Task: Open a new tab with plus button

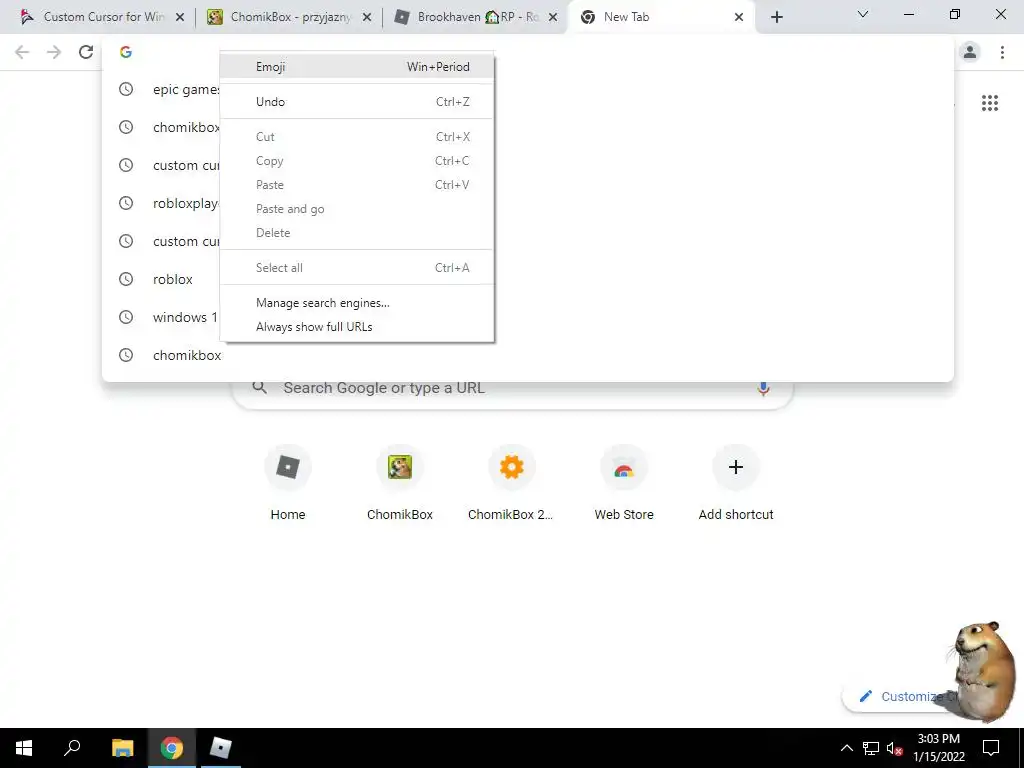Action: [776, 17]
